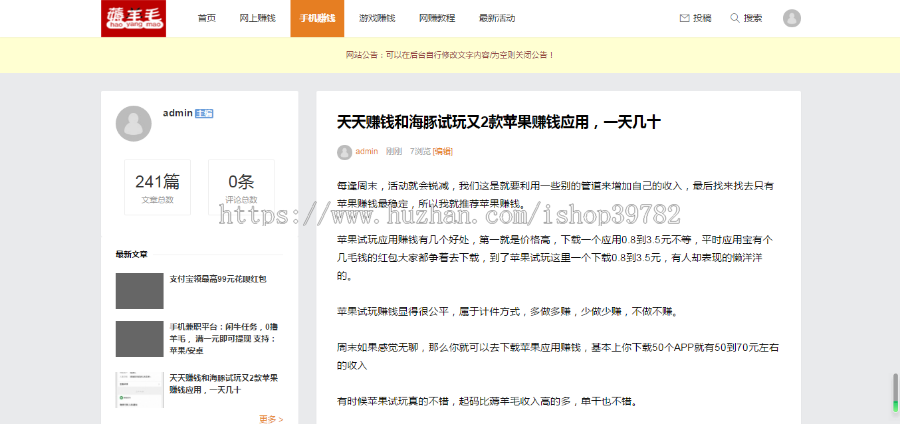900x424 pixels.
Task: Select the 手机赚钱 tab
Action: click(317, 18)
